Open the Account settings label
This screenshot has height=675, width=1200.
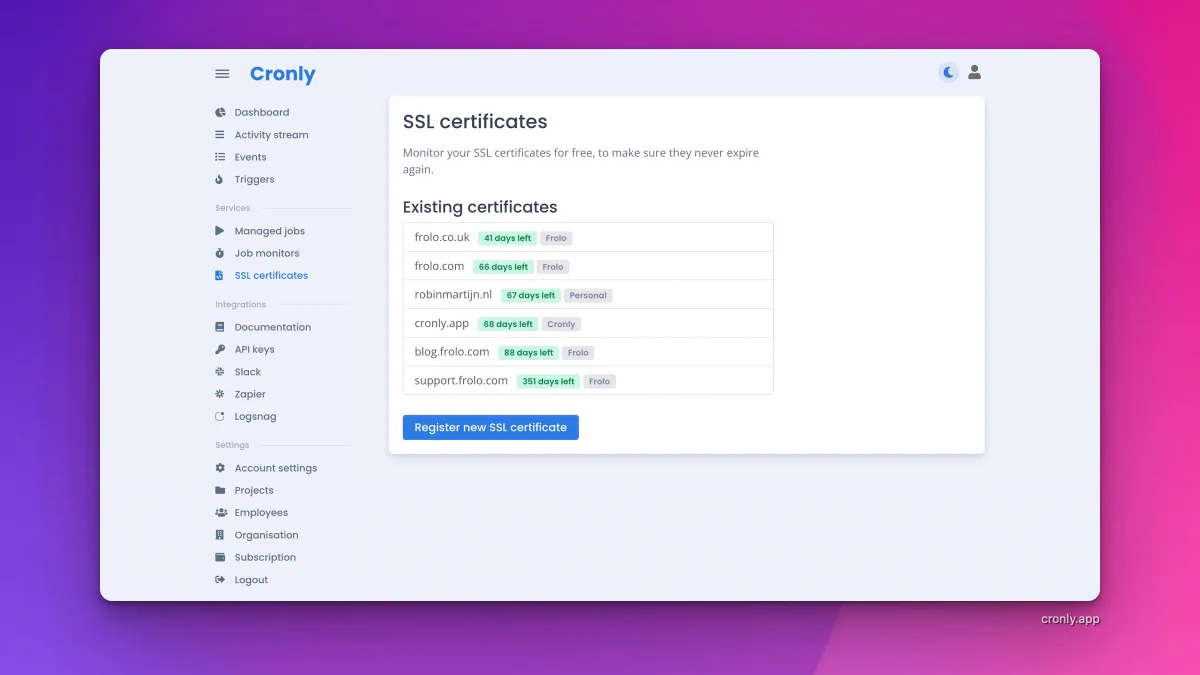click(x=276, y=468)
